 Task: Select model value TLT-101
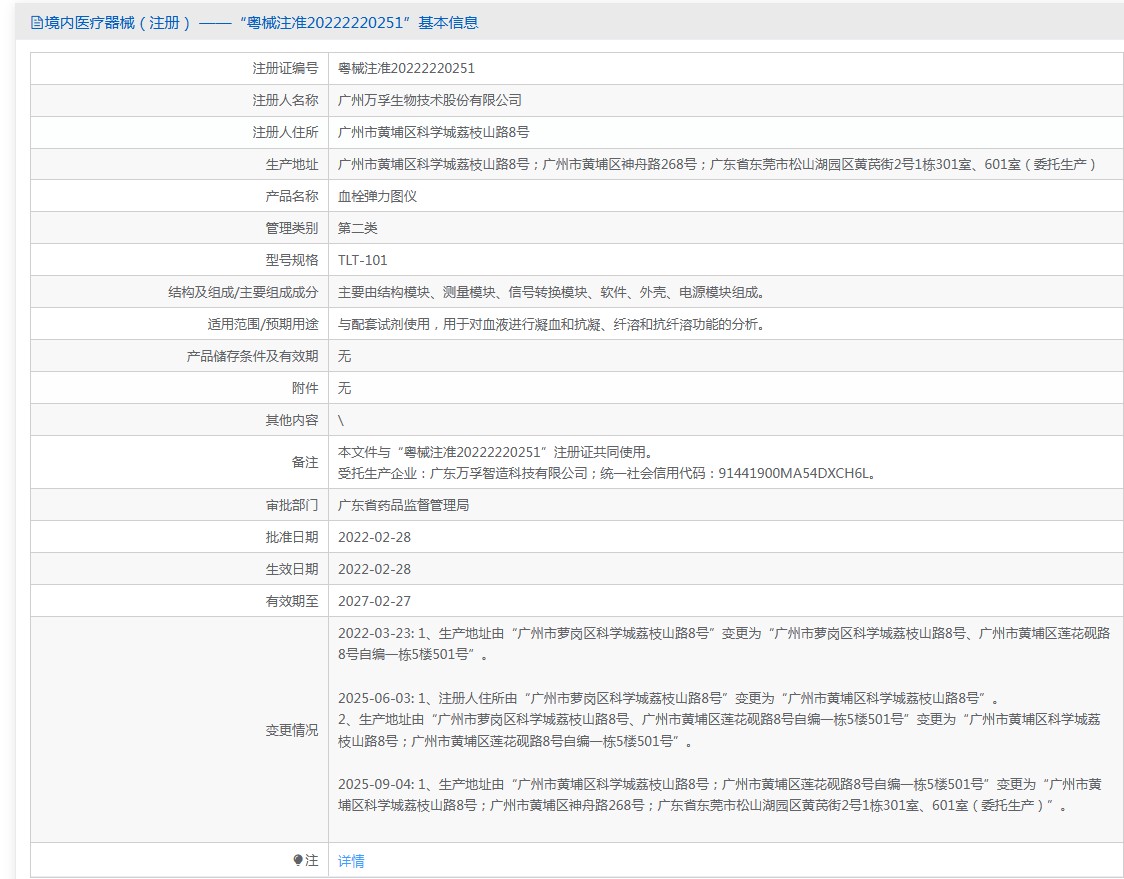coord(363,260)
